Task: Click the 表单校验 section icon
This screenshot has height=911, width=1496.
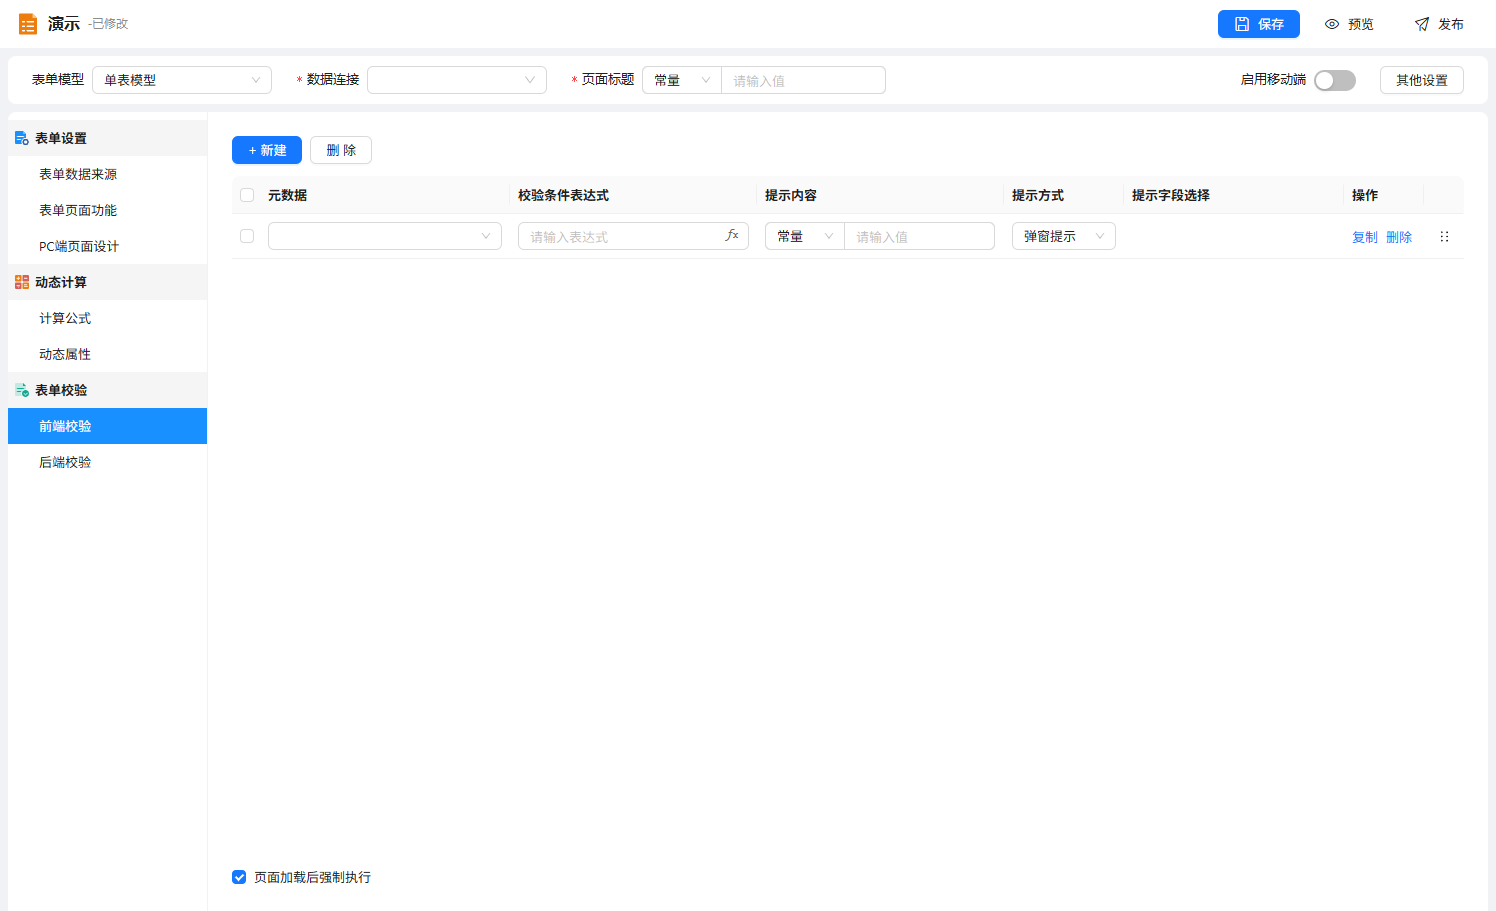Action: [x=22, y=390]
